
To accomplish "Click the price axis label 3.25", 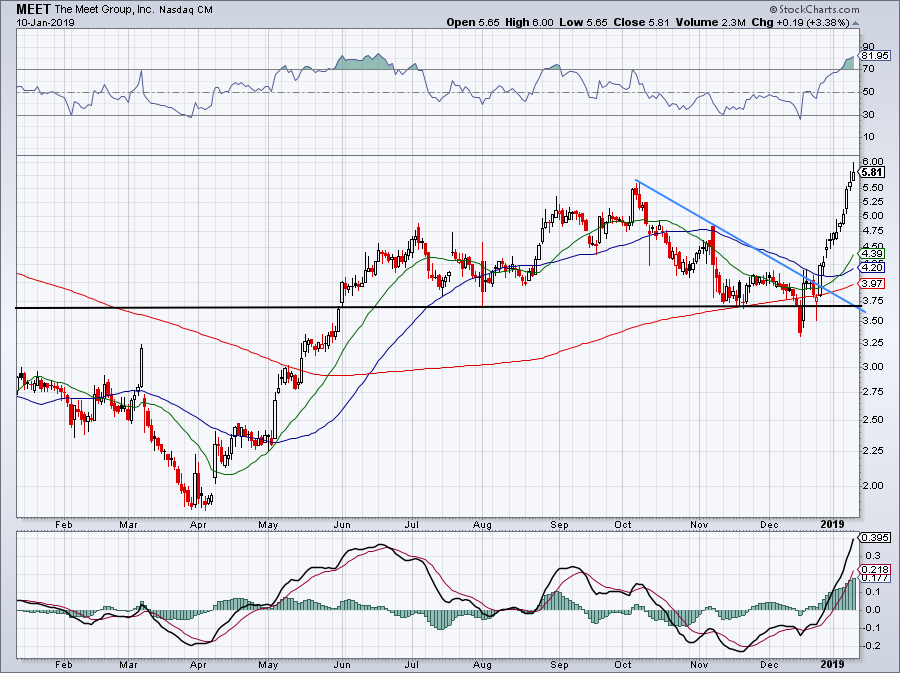I will (872, 343).
